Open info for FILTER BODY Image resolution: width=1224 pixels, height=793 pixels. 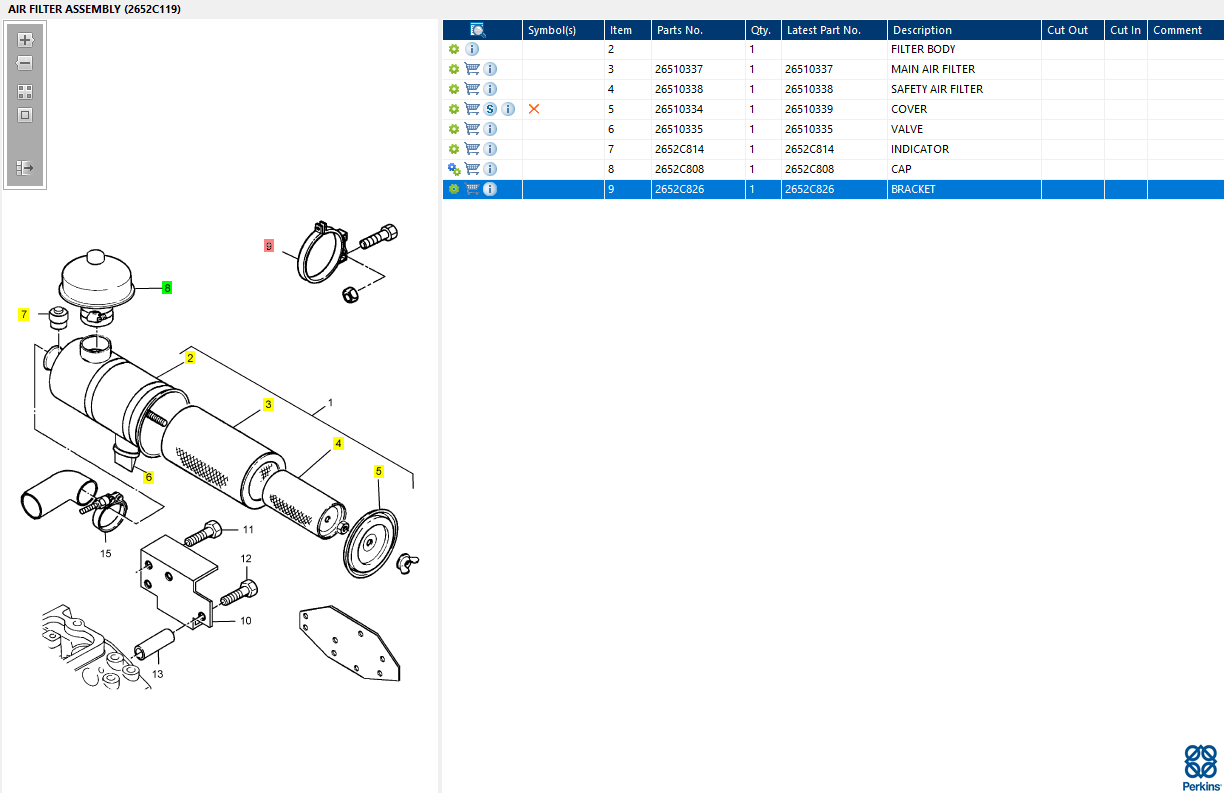[472, 49]
